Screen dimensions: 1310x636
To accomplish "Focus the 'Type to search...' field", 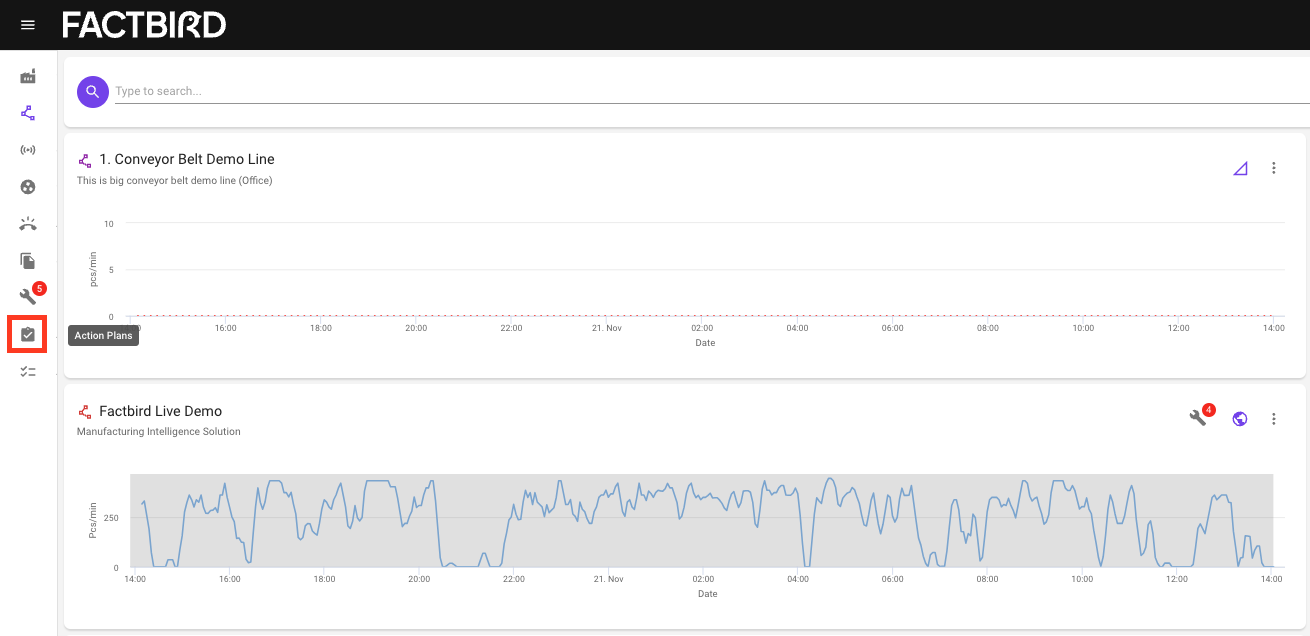I will pyautogui.click(x=712, y=91).
